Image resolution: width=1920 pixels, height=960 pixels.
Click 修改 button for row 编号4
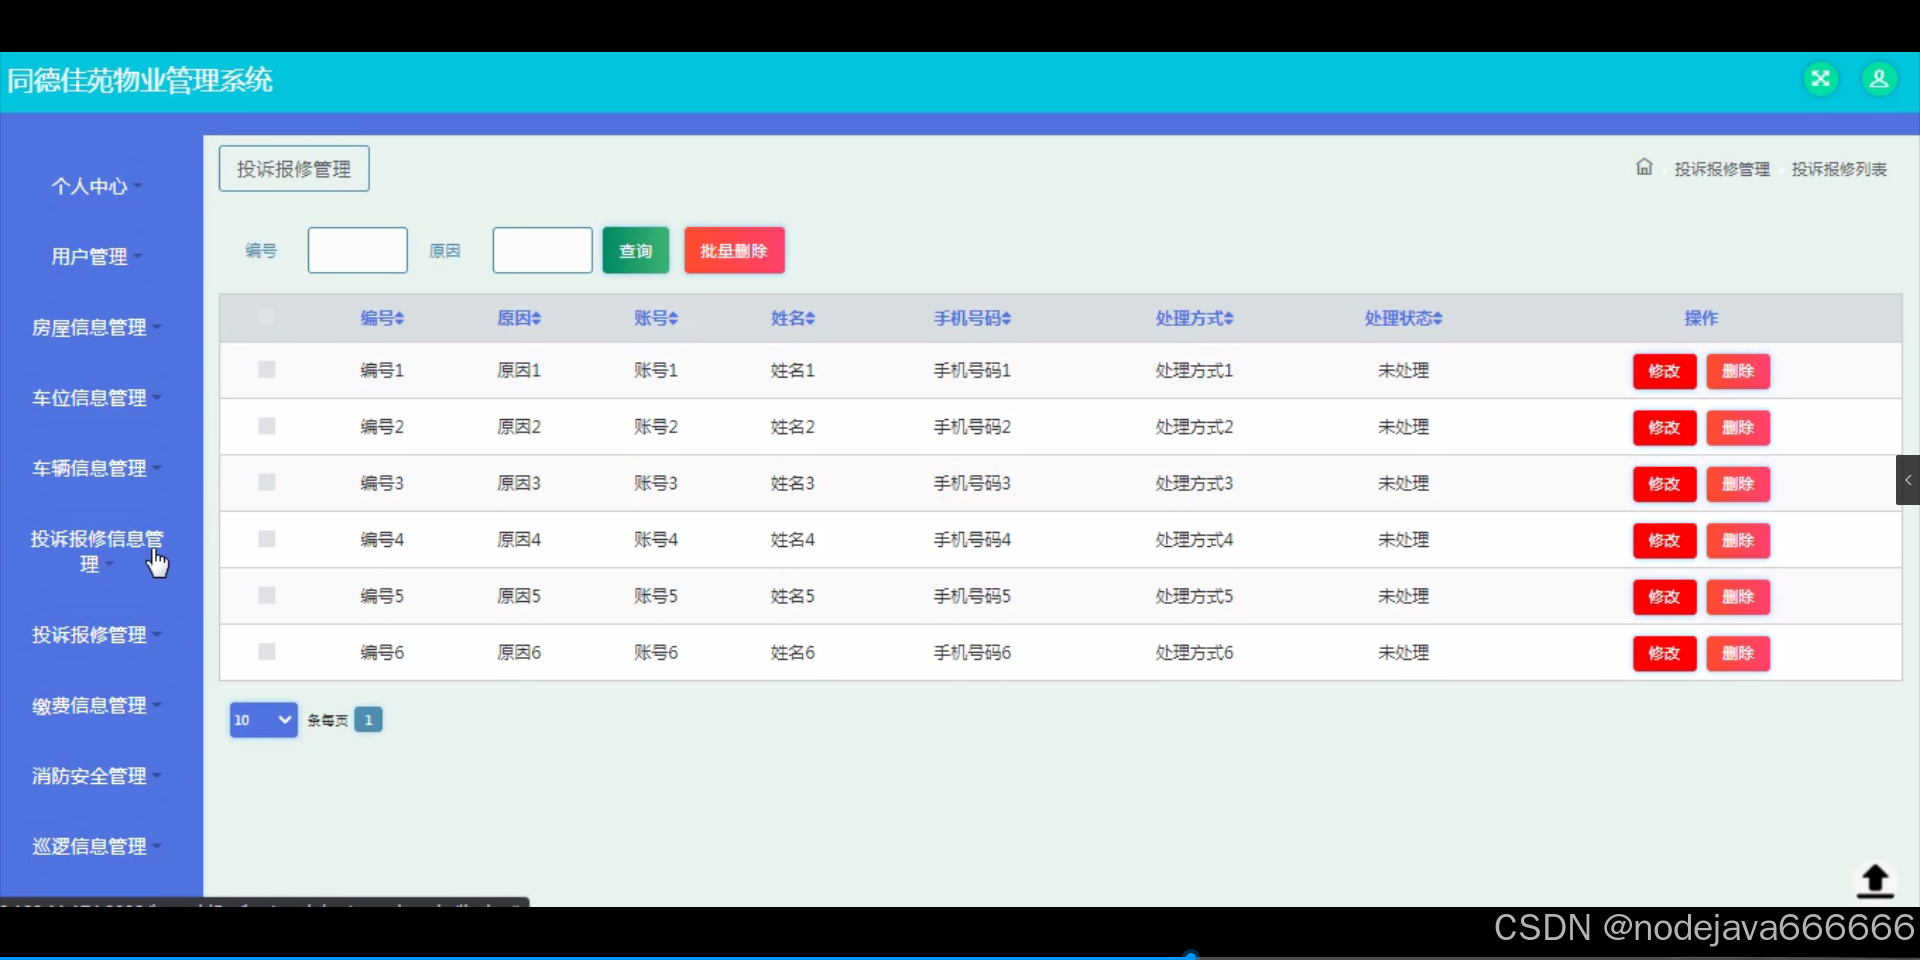[1664, 540]
